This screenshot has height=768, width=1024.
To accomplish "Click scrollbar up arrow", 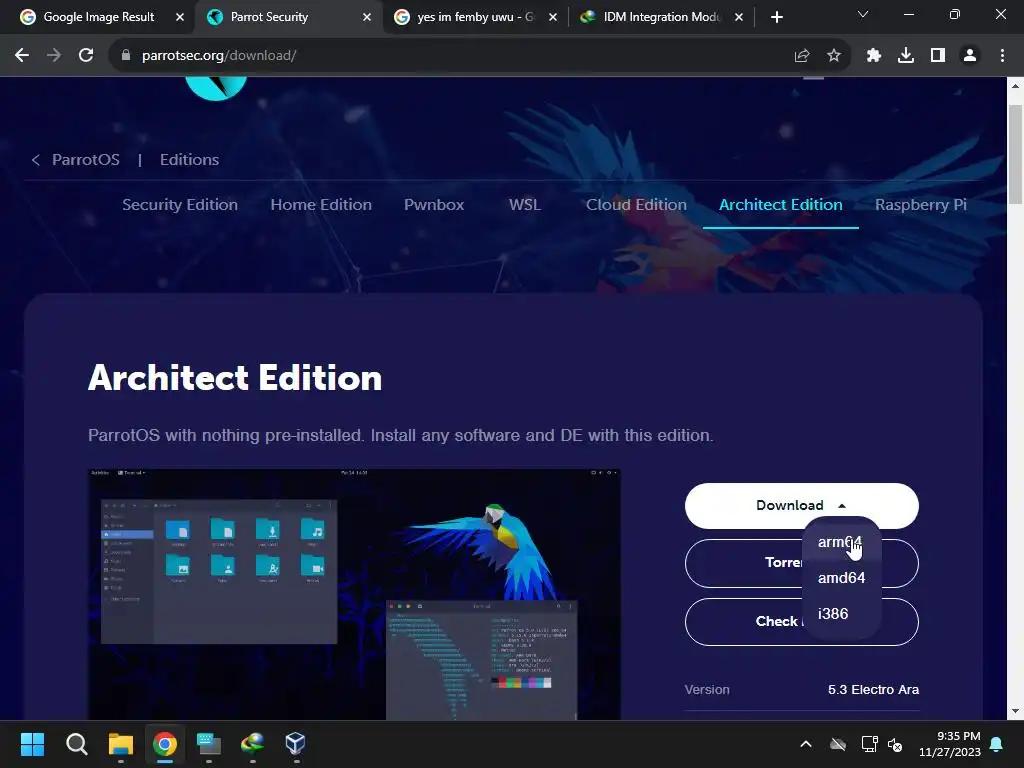I will click(1015, 86).
